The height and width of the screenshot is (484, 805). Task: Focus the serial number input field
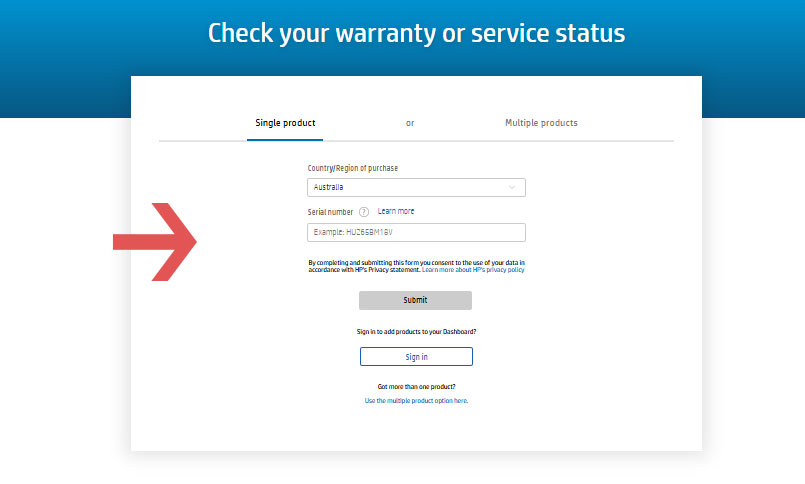(x=416, y=233)
